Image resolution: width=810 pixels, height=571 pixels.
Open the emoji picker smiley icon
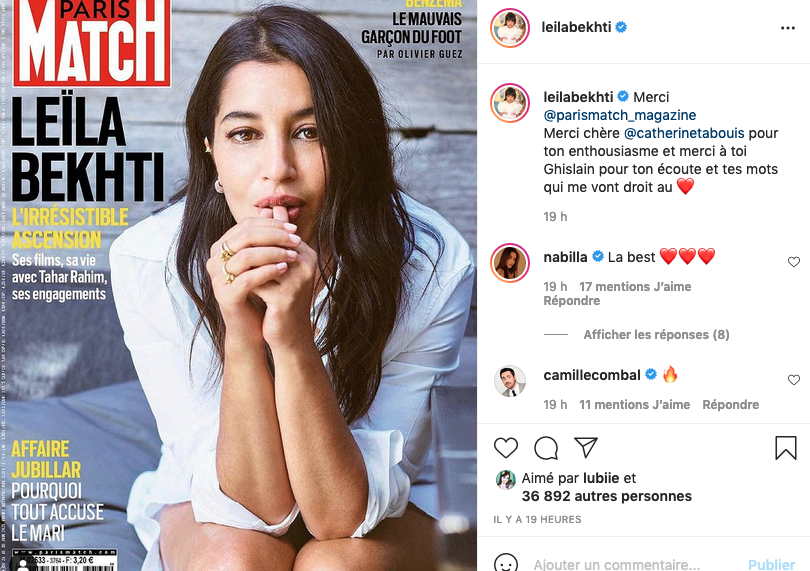[506, 563]
